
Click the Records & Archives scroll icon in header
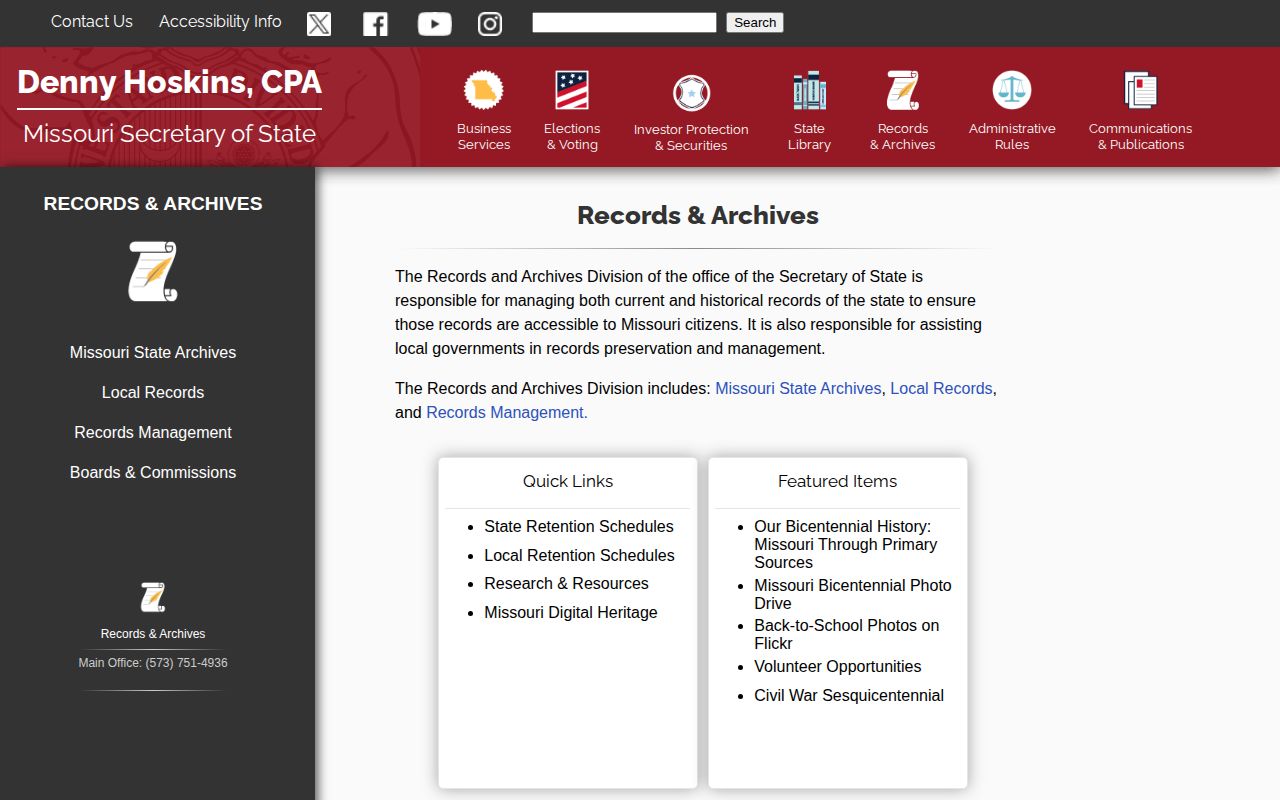[x=902, y=90]
